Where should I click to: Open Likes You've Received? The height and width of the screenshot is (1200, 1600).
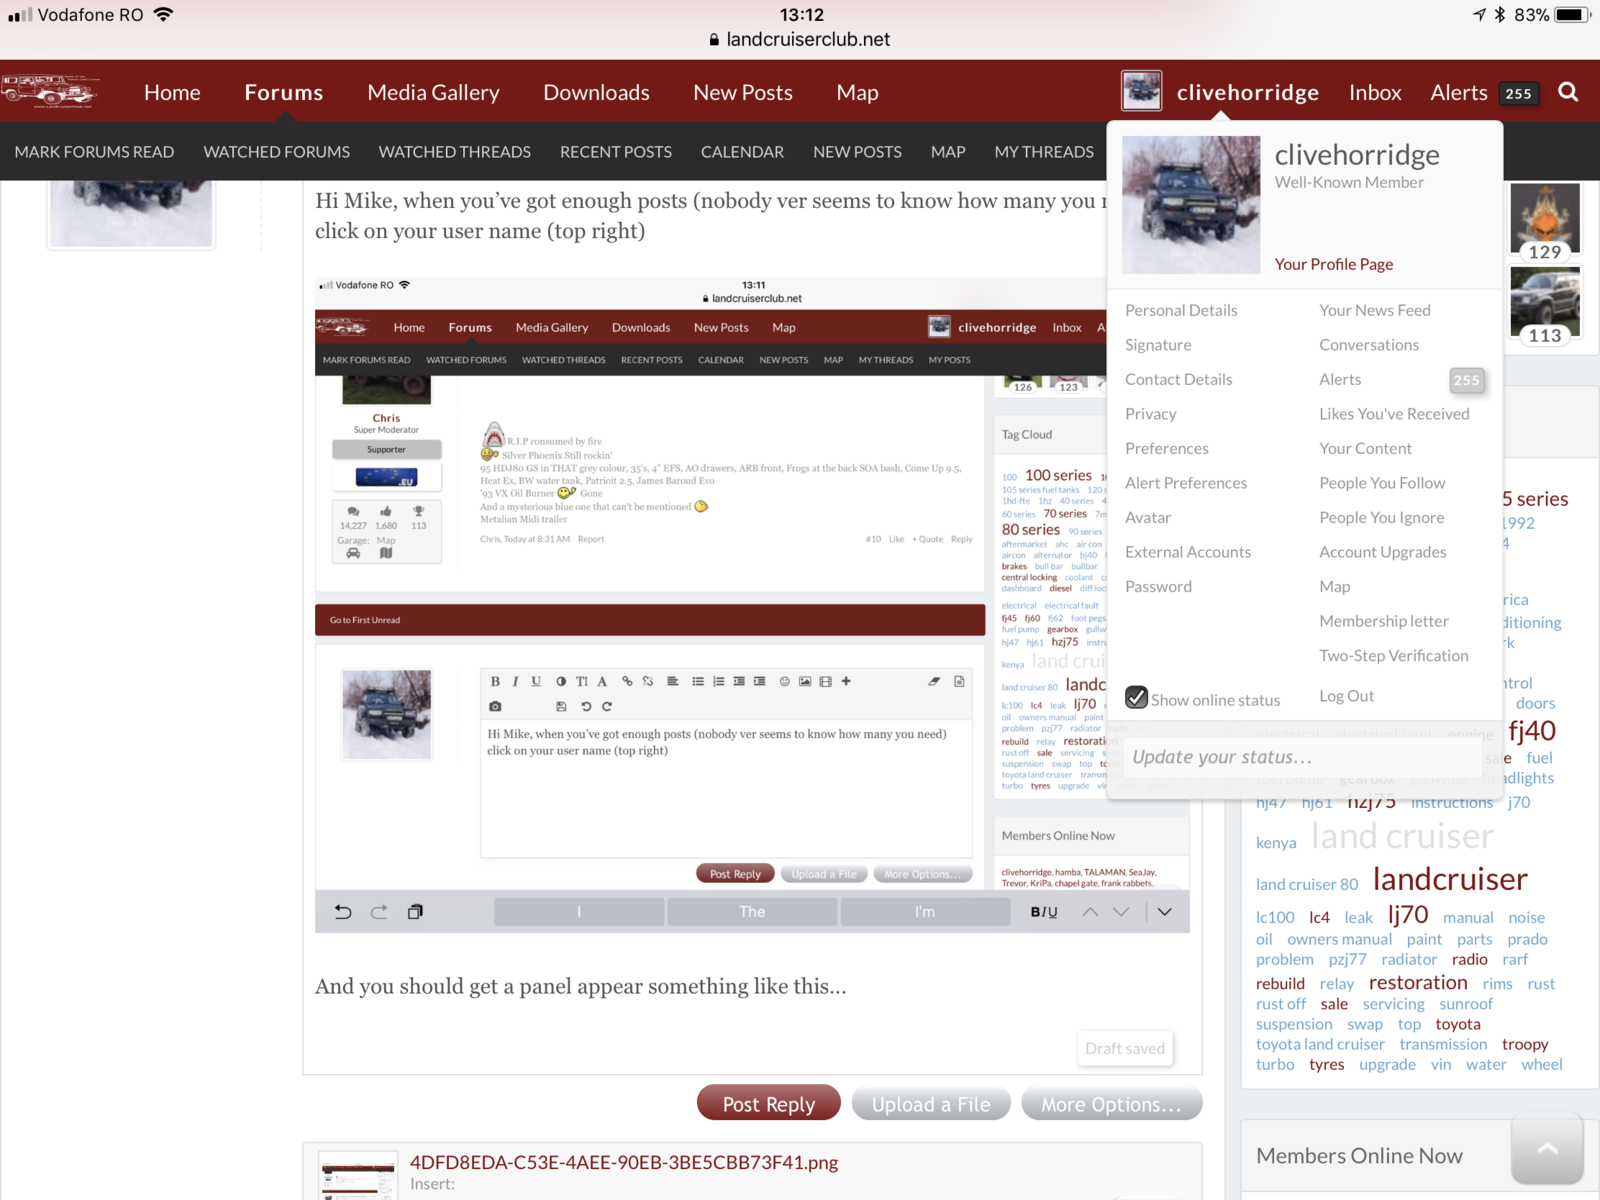click(1394, 414)
